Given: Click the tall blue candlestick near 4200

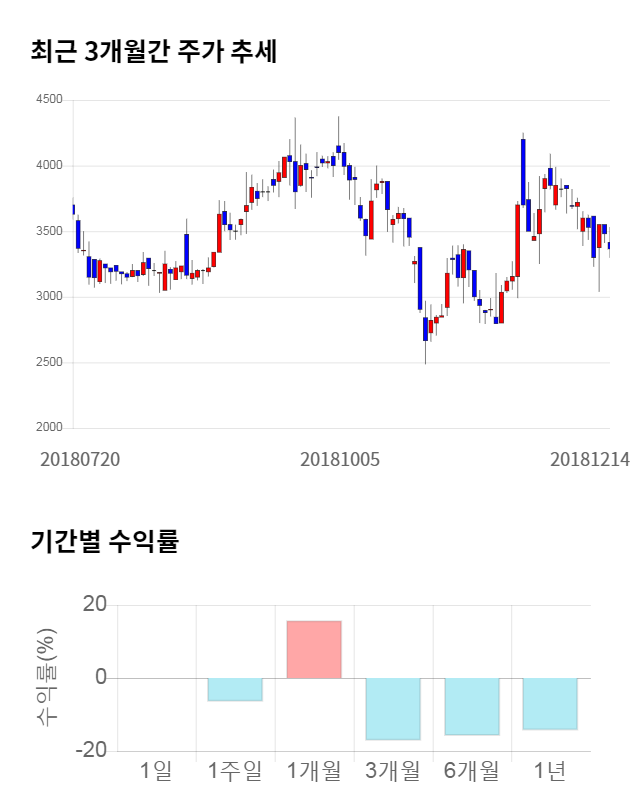Looking at the screenshot, I should click(523, 171).
